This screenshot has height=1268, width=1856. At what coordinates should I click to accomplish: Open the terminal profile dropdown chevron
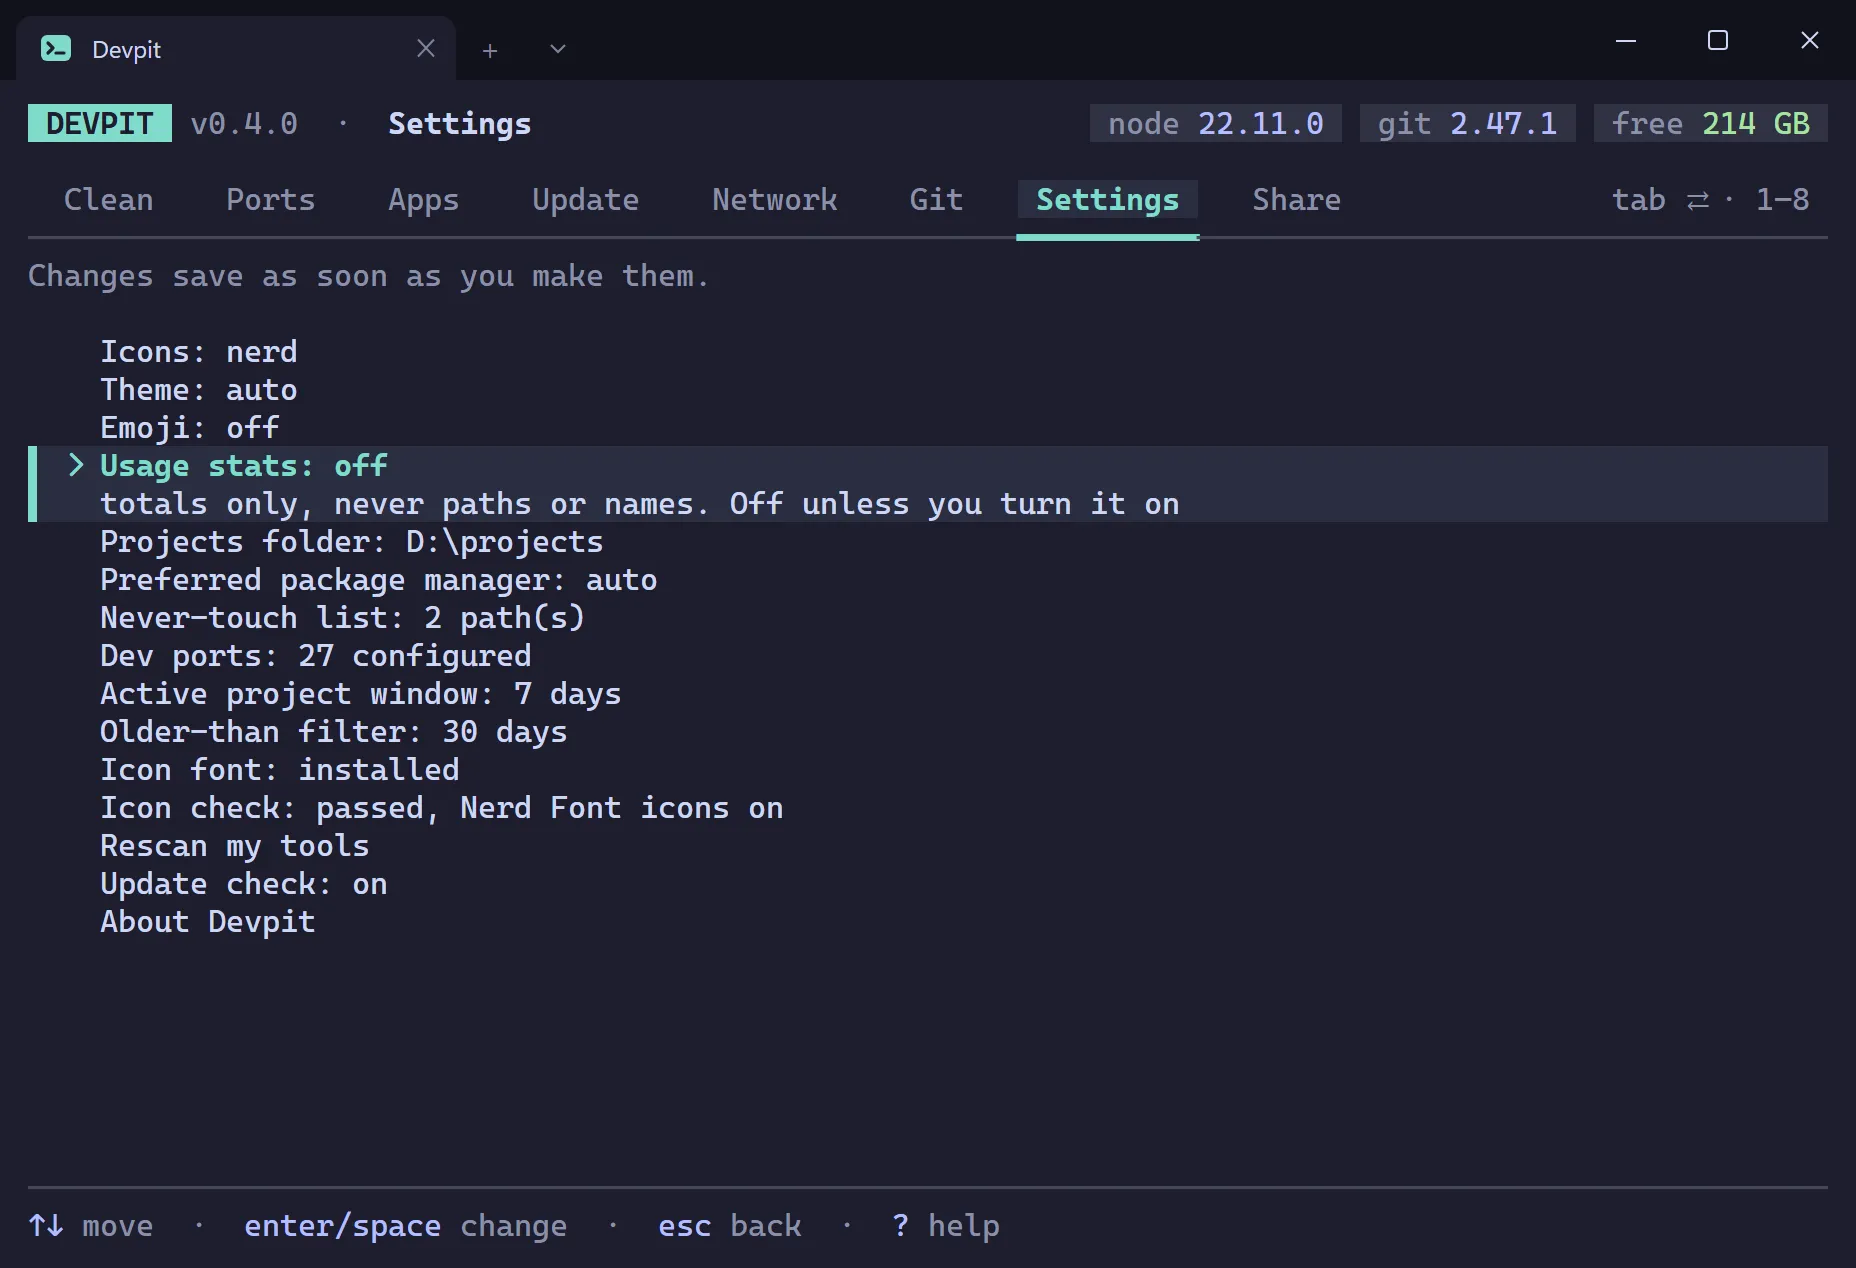[558, 49]
